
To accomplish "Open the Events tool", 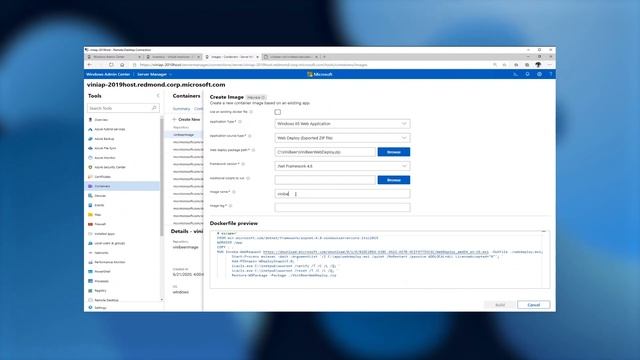I will 122,205.
